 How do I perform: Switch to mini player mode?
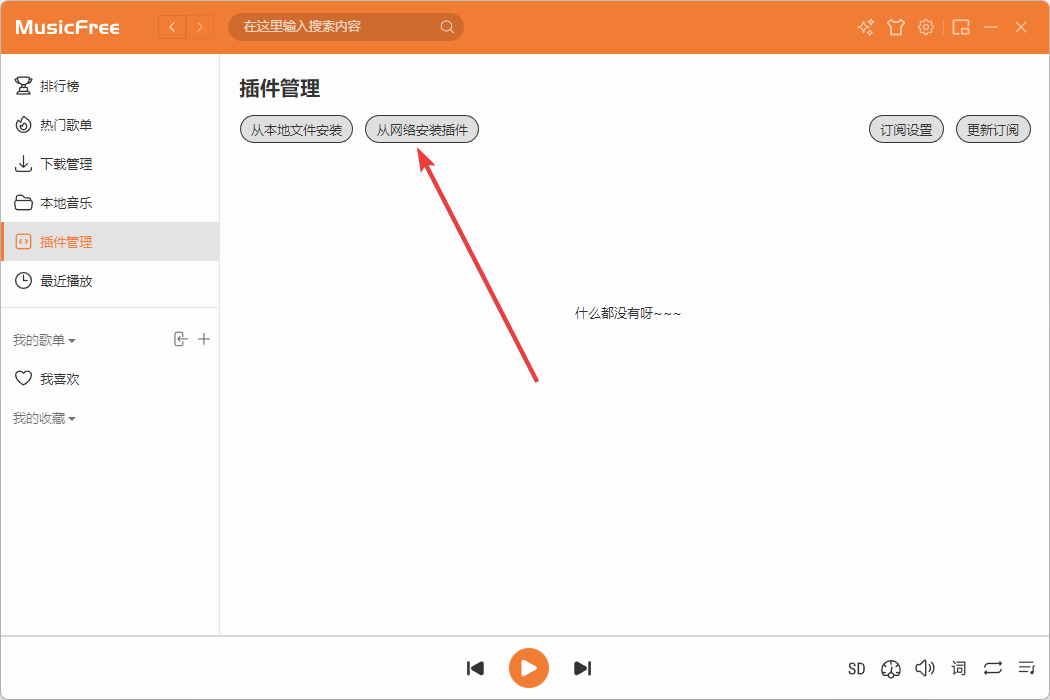[x=961, y=27]
